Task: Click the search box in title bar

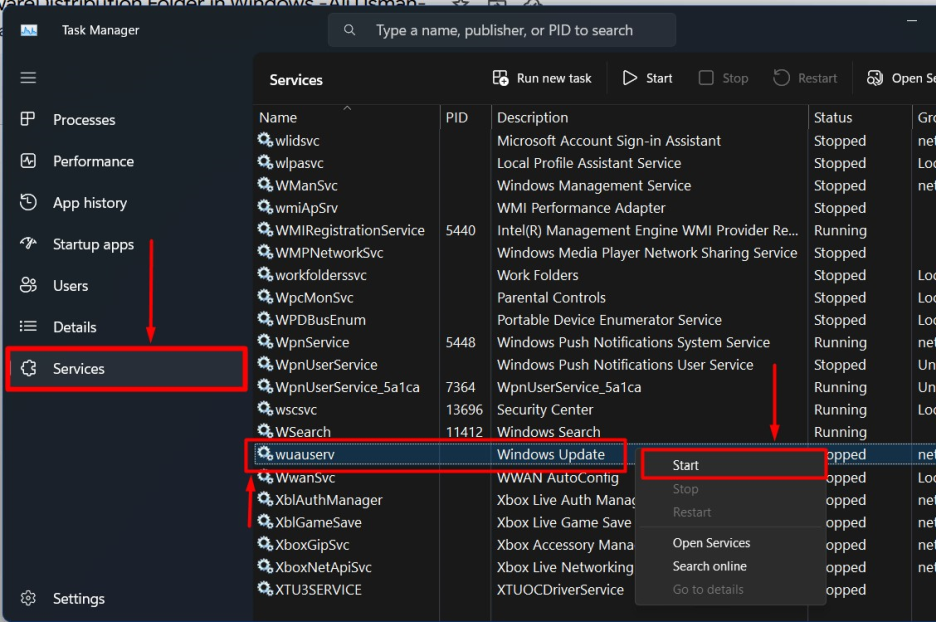Action: coord(502,31)
